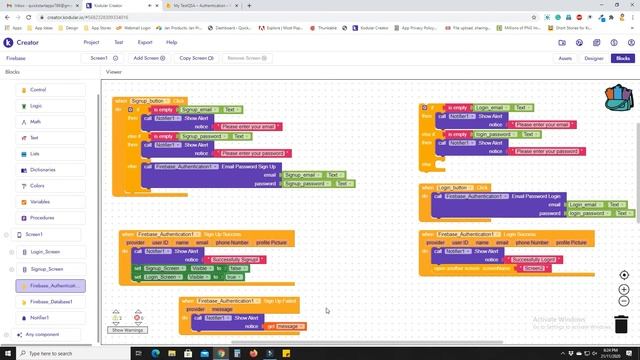This screenshot has height=360, width=640.
Task: Select the Math blocks category
Action: point(51,122)
